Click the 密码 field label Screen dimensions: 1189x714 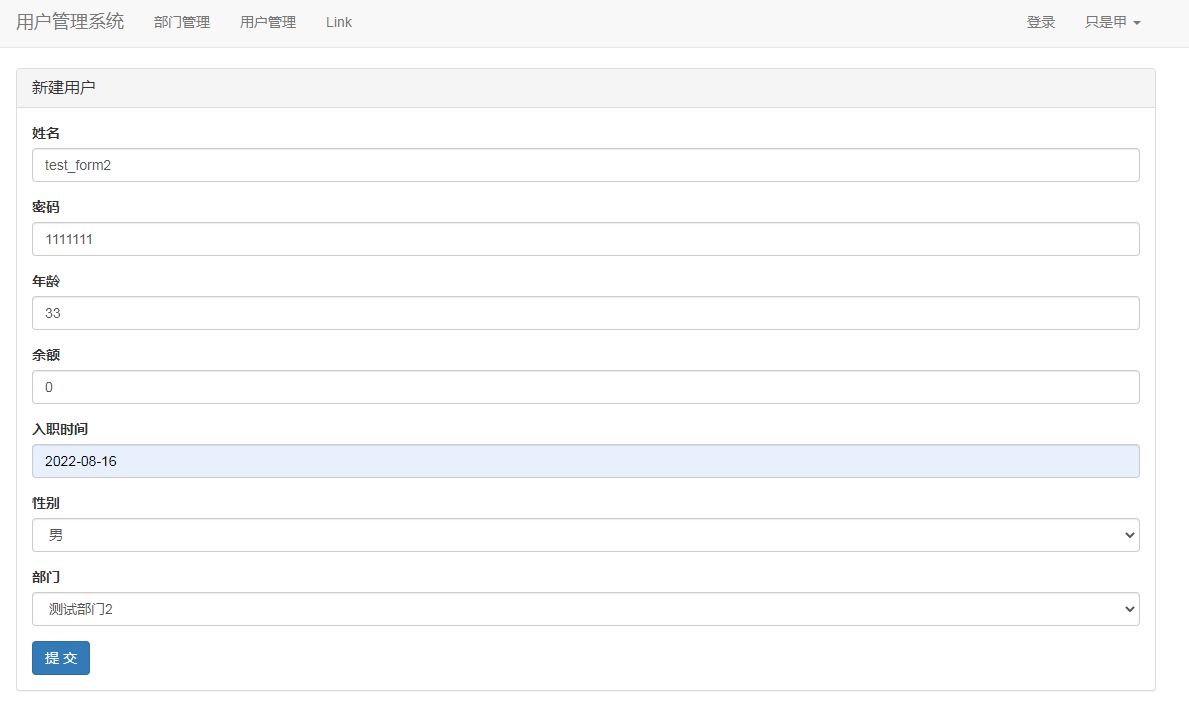click(x=45, y=207)
